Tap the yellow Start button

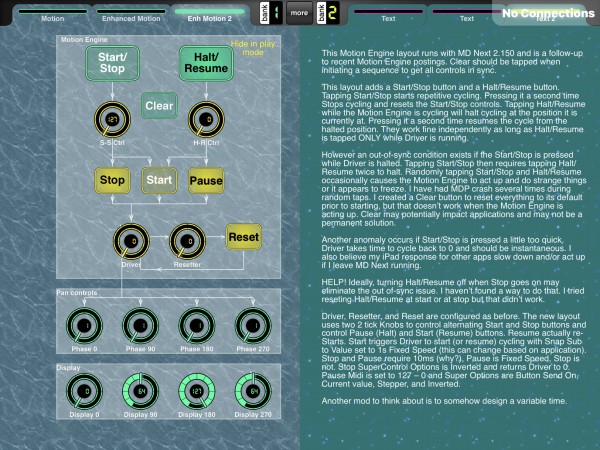pos(159,180)
